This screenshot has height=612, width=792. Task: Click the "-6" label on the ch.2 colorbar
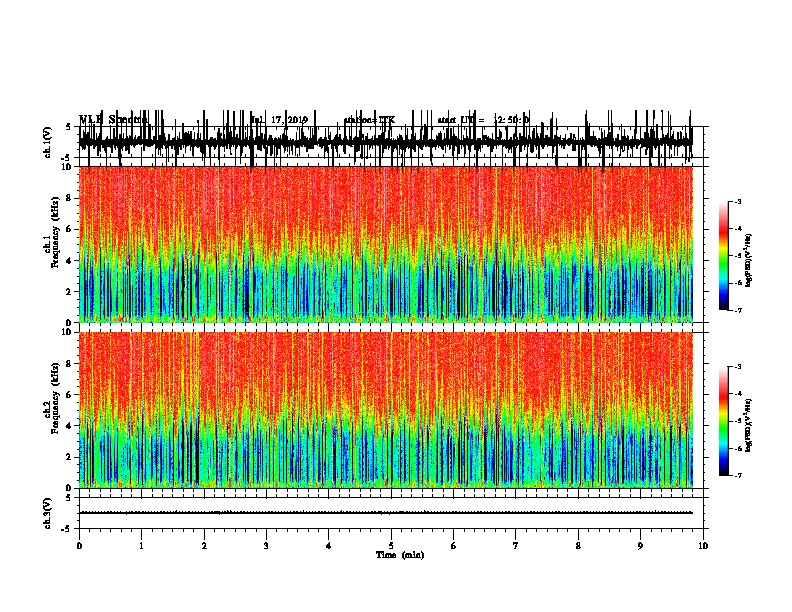(738, 448)
